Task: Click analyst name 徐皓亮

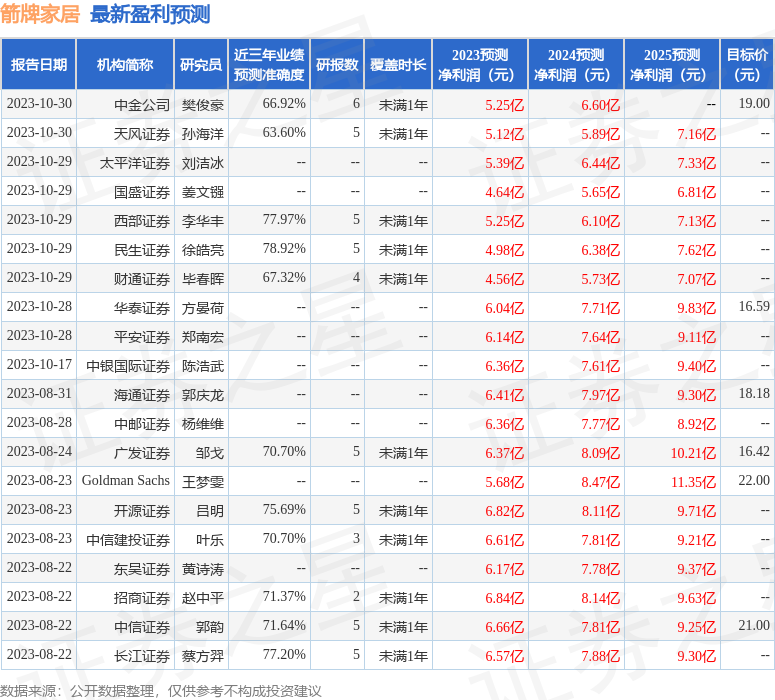Action: pos(203,250)
